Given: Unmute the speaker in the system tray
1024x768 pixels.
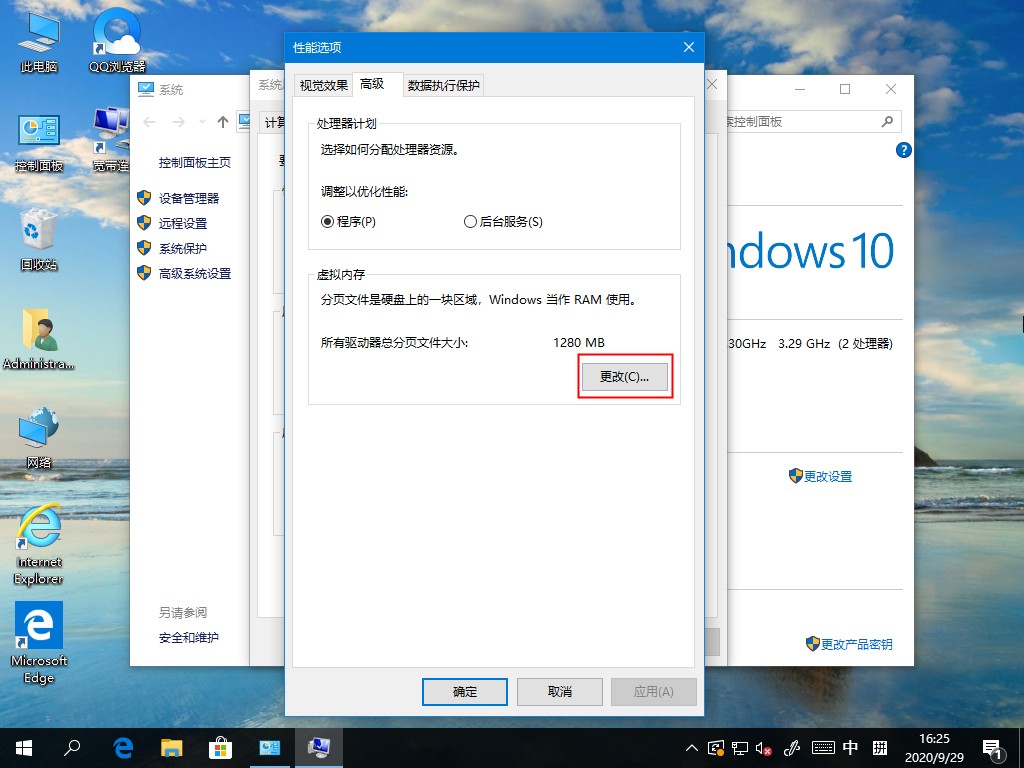Looking at the screenshot, I should (x=764, y=747).
